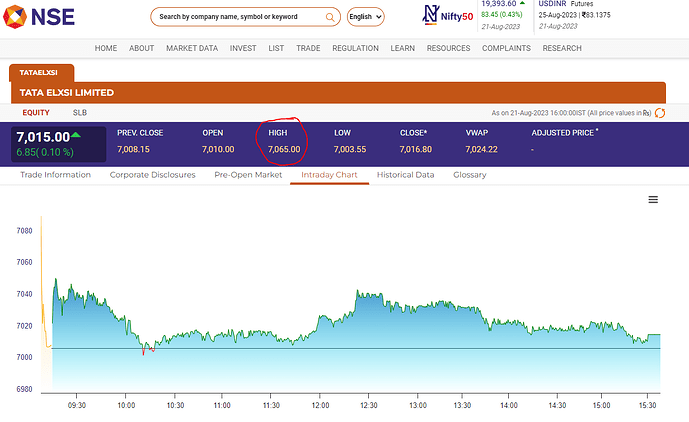Open the LIST menu
The height and width of the screenshot is (422, 689).
coord(276,48)
